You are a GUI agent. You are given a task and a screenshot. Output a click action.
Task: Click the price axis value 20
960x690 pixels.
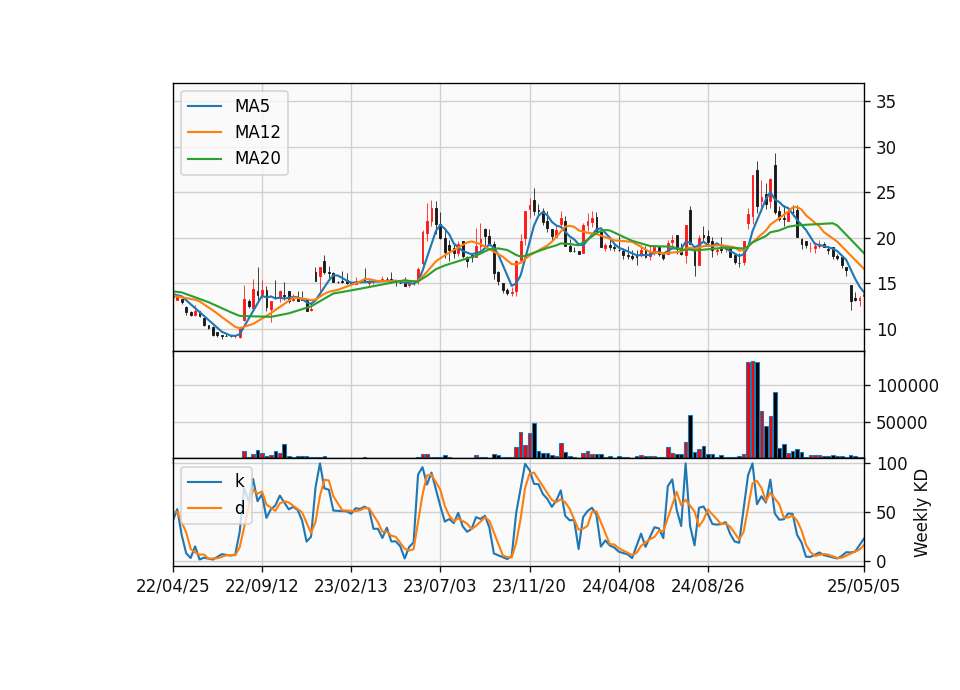click(885, 239)
